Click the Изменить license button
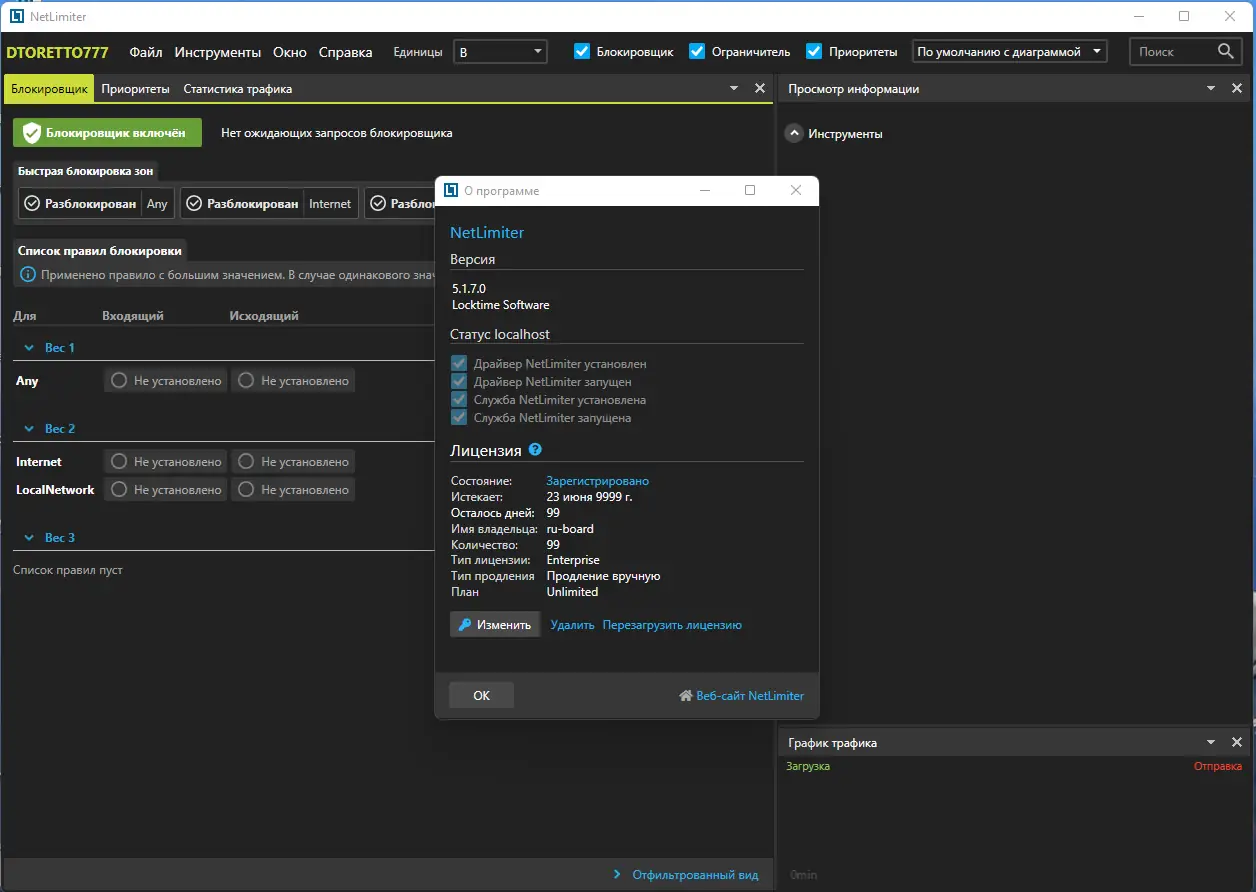 [495, 624]
